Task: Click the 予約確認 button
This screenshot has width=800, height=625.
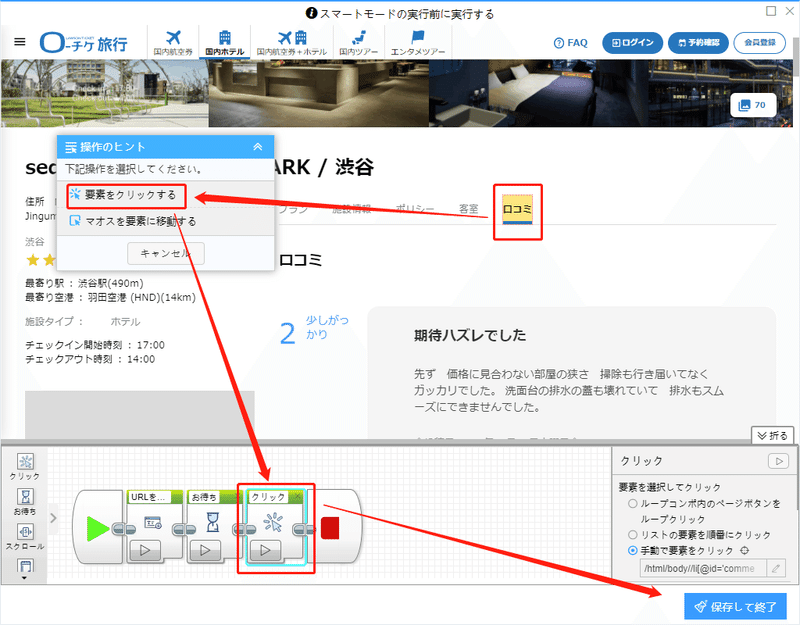Action: (698, 43)
